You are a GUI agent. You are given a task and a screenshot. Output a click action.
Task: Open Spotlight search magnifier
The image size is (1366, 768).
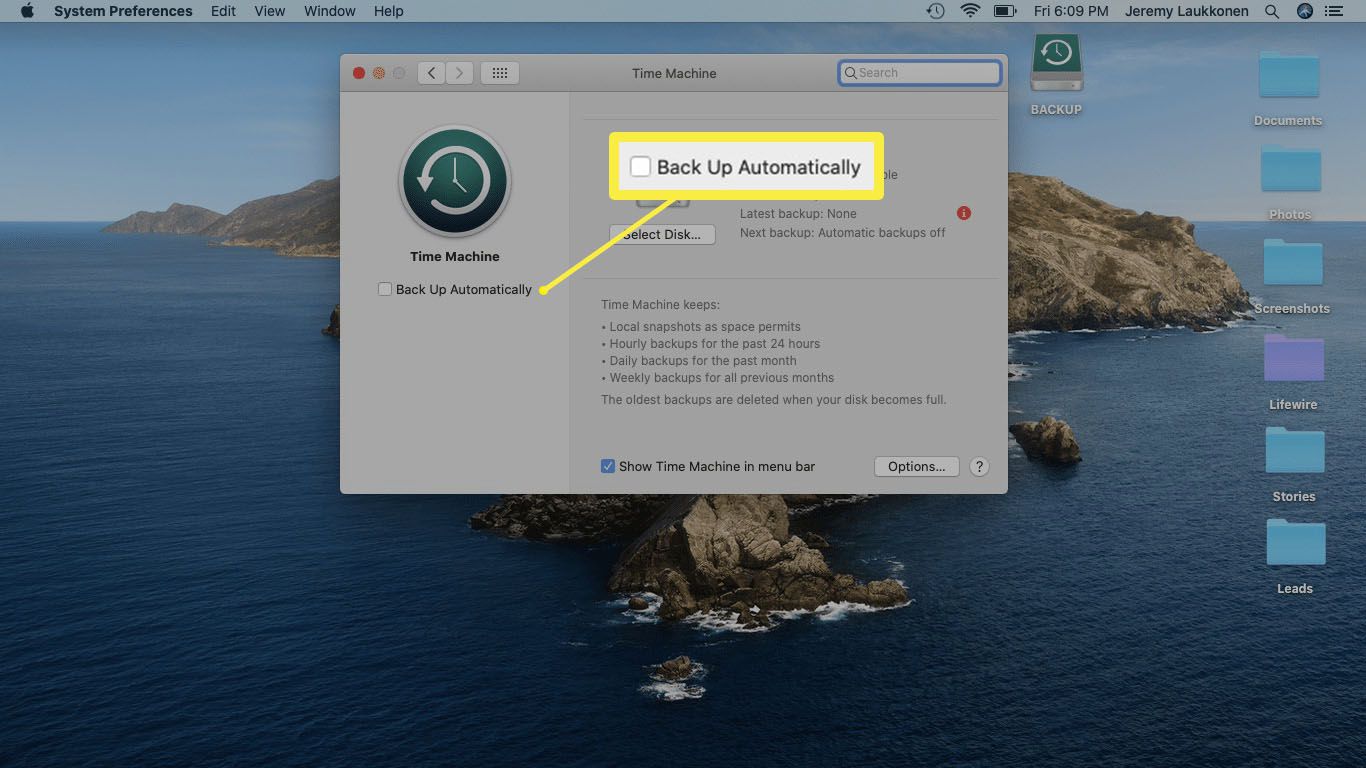[x=1272, y=11]
